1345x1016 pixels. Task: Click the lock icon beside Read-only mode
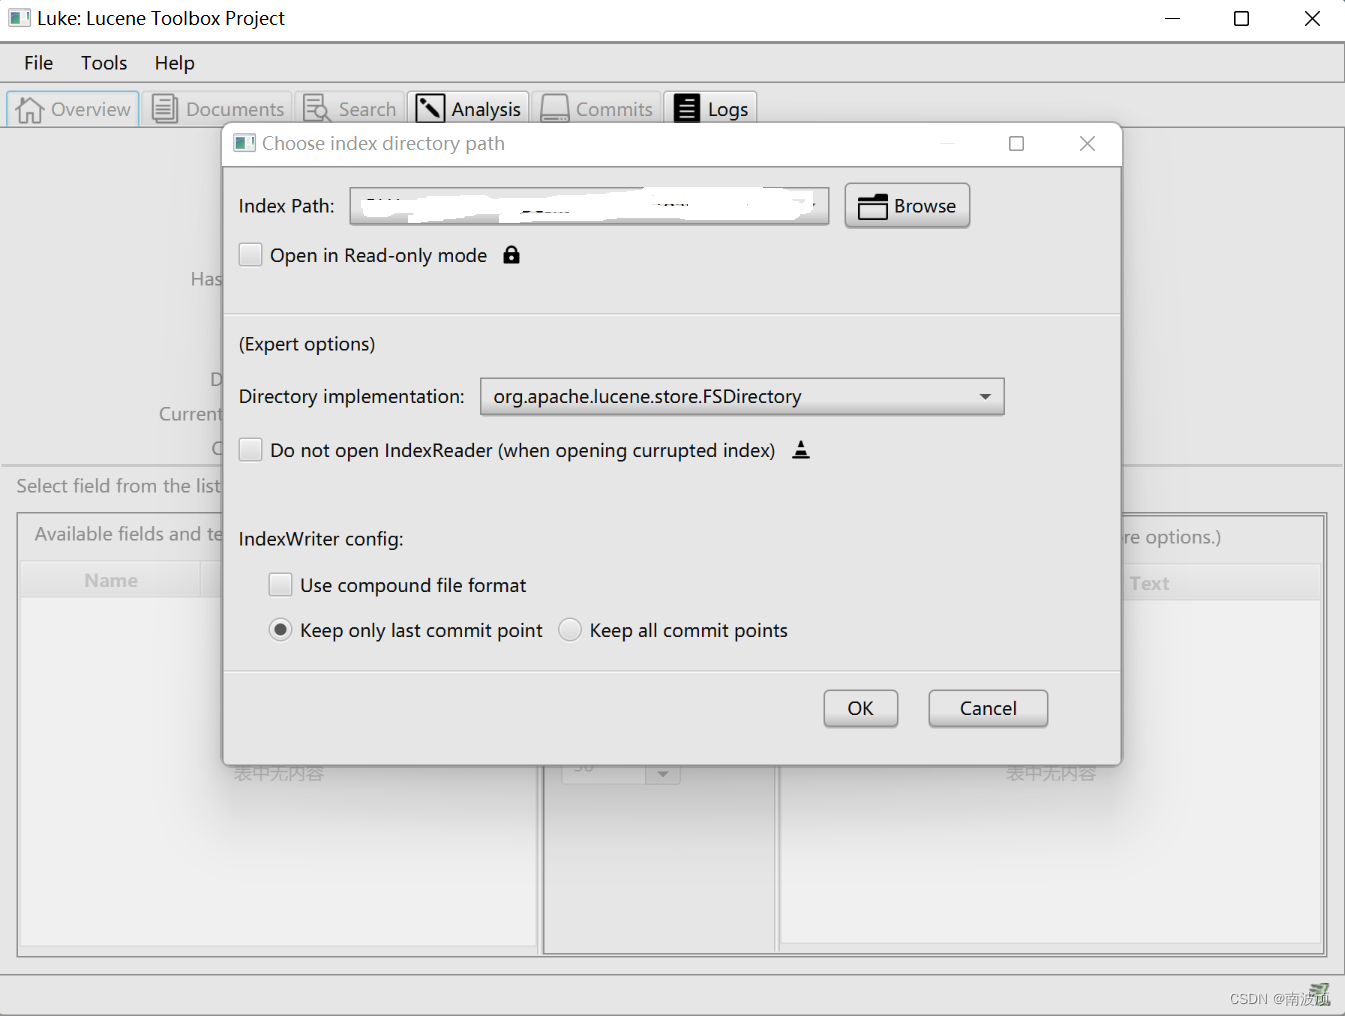[511, 255]
